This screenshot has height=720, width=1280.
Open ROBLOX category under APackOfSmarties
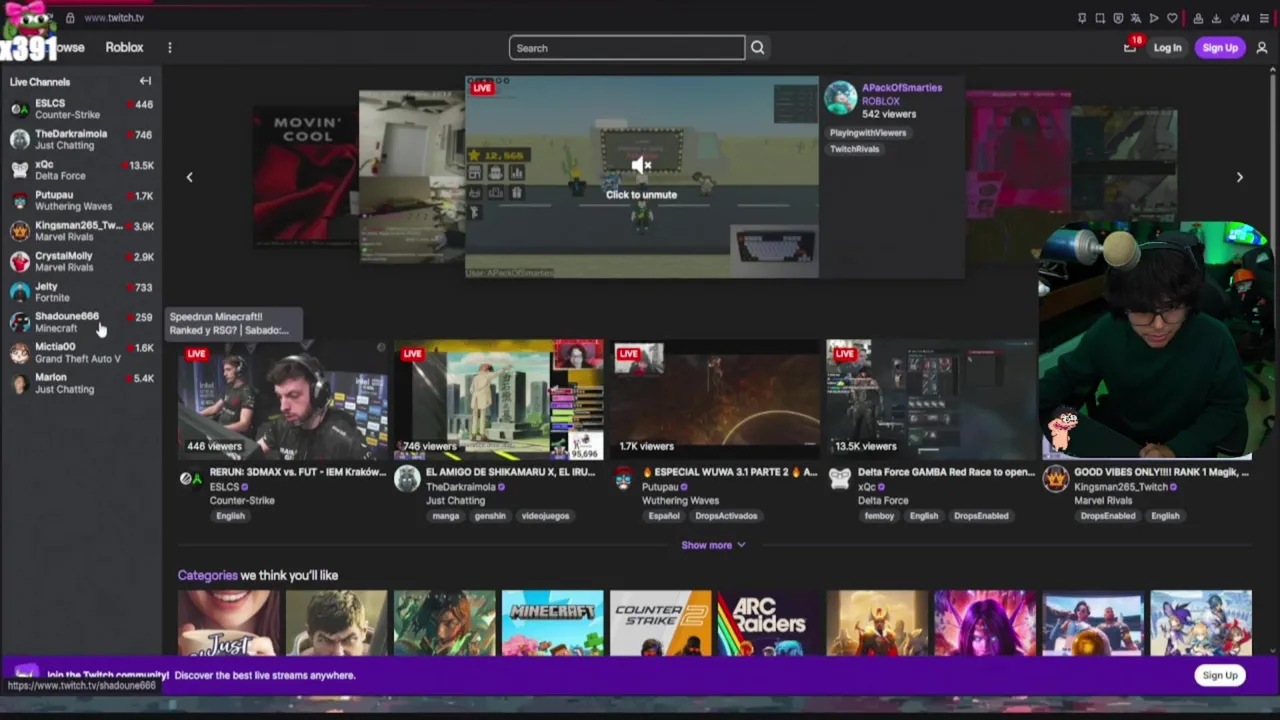pos(881,101)
